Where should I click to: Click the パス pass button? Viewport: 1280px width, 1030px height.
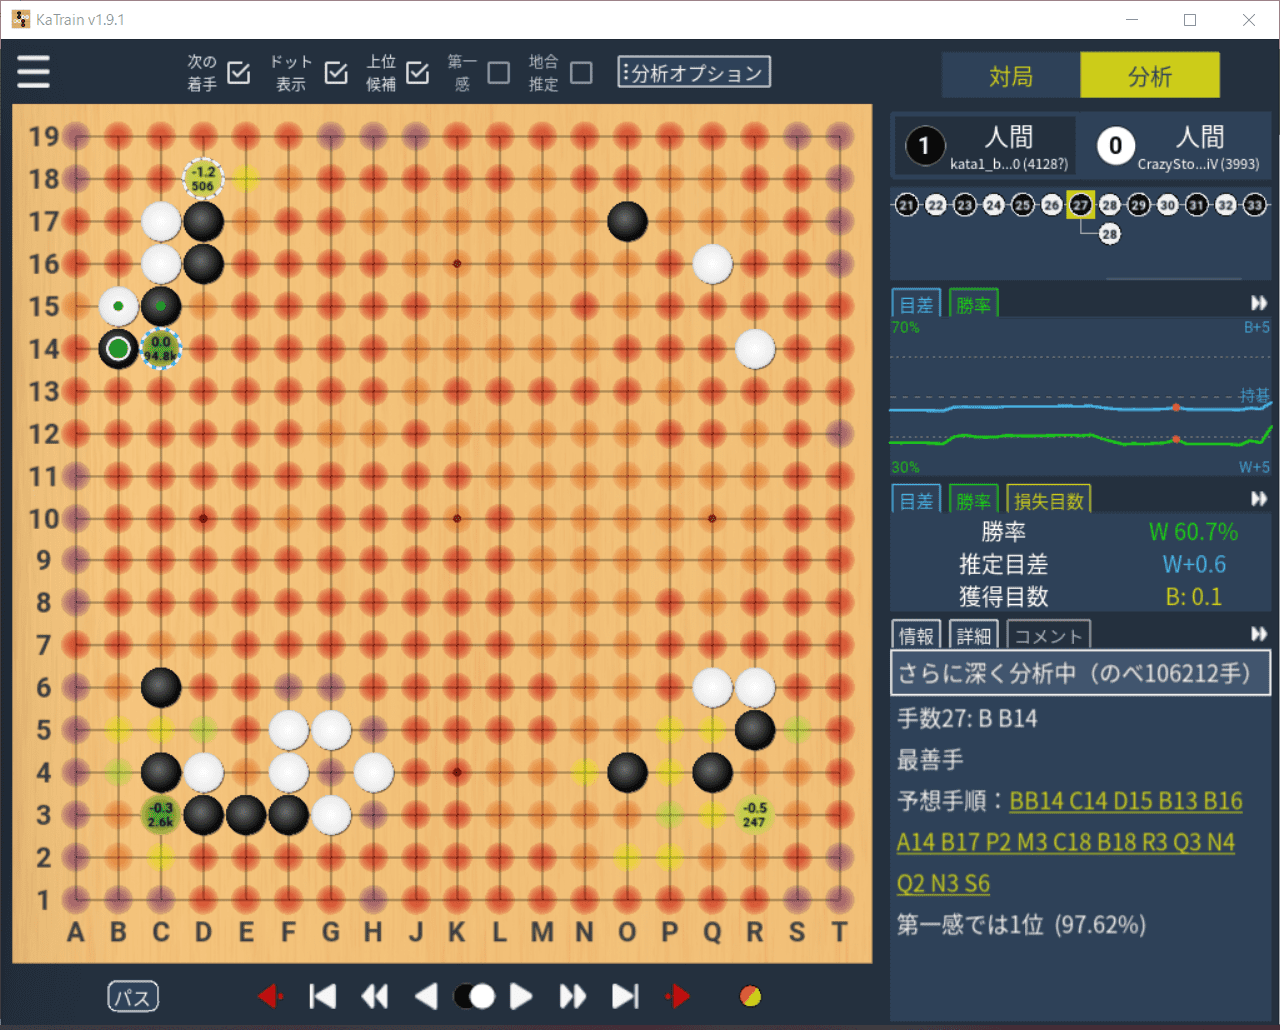pyautogui.click(x=133, y=997)
